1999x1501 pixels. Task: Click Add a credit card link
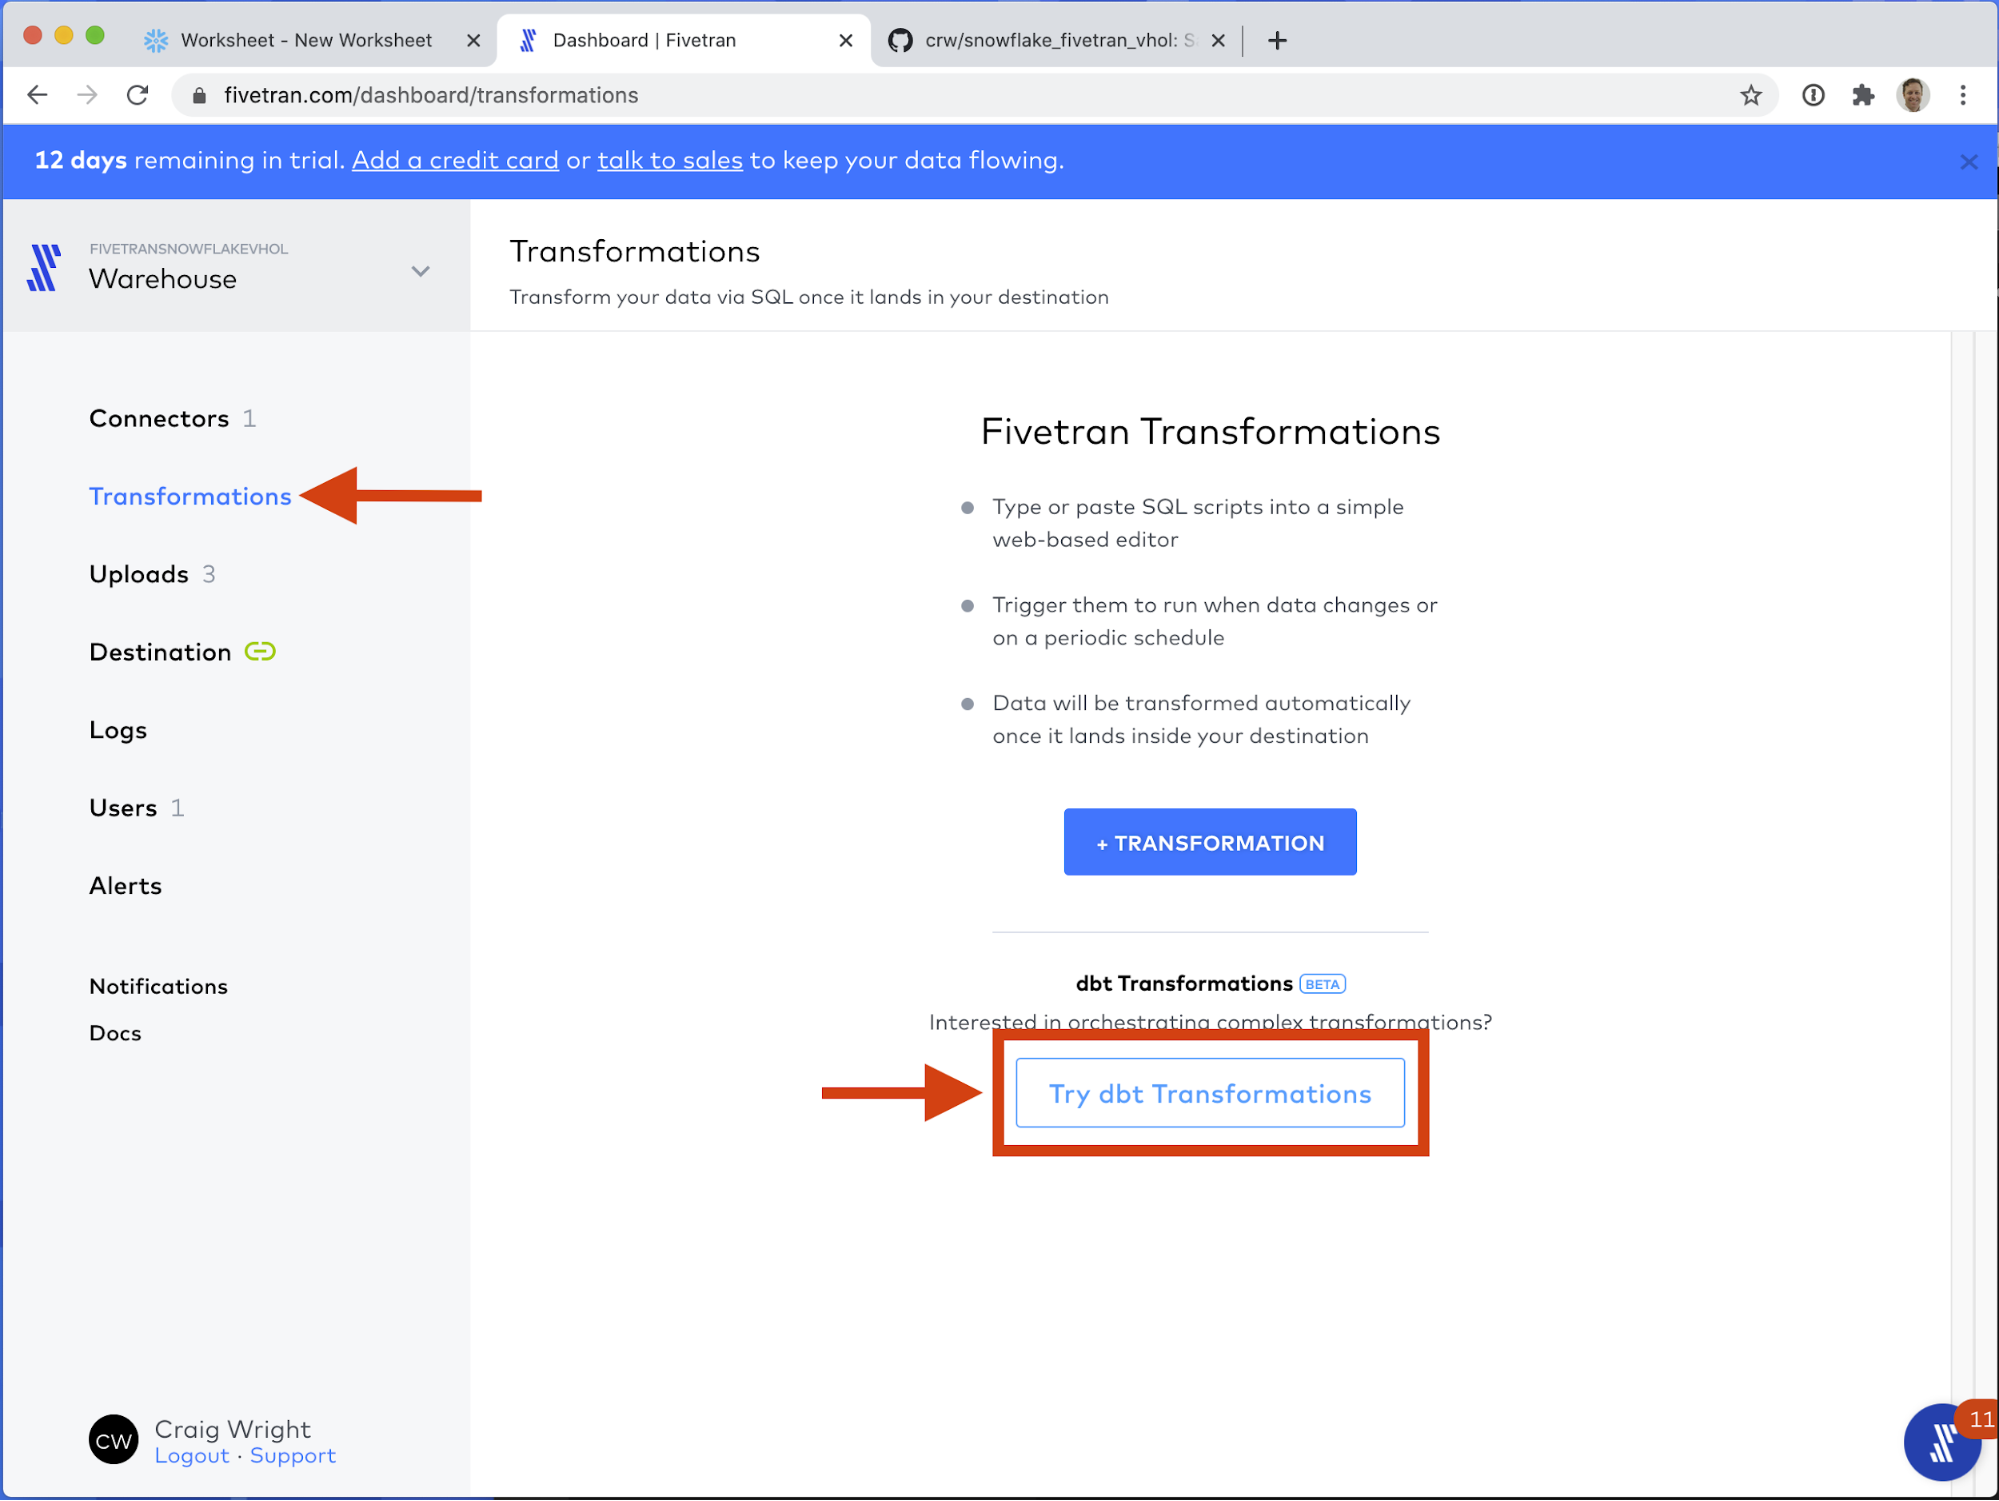(455, 161)
